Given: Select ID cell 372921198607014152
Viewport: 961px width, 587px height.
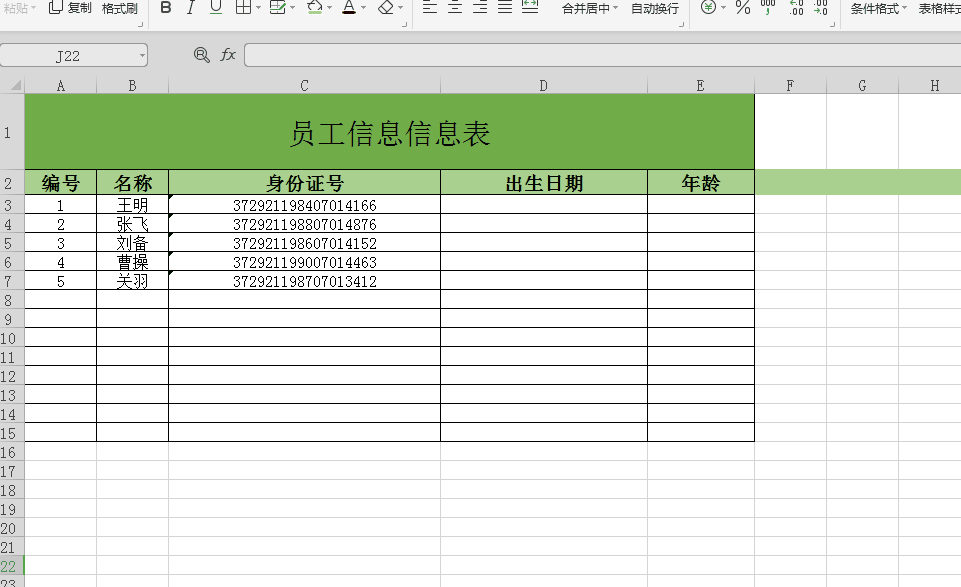Looking at the screenshot, I should click(x=305, y=243).
